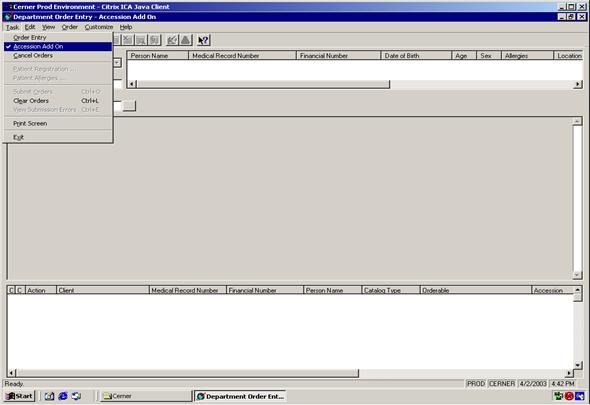The image size is (590, 405).
Task: Select the checked Accession Add On item
Action: pos(58,46)
